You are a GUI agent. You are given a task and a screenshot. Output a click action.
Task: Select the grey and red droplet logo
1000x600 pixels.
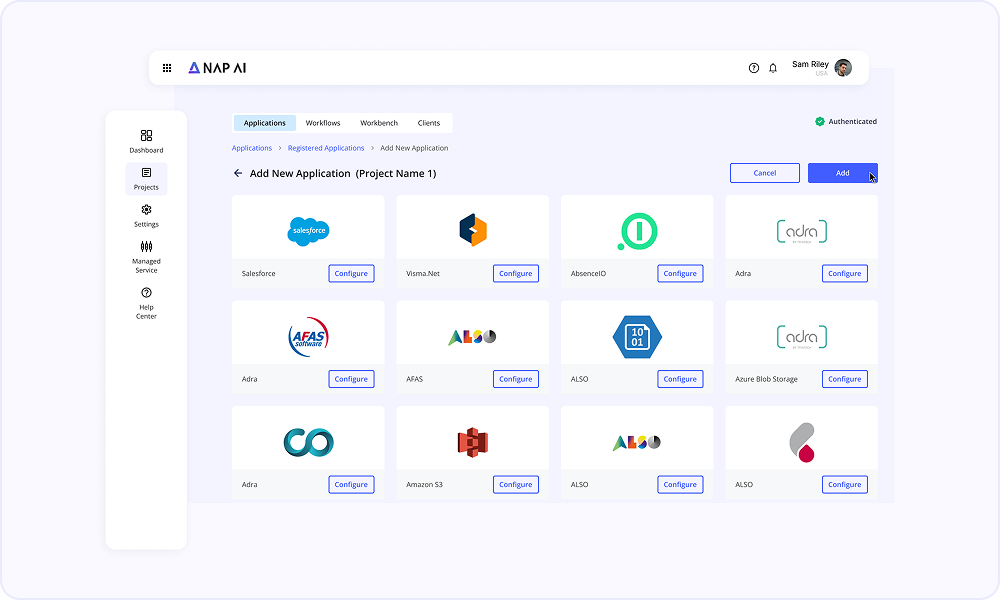pyautogui.click(x=802, y=442)
